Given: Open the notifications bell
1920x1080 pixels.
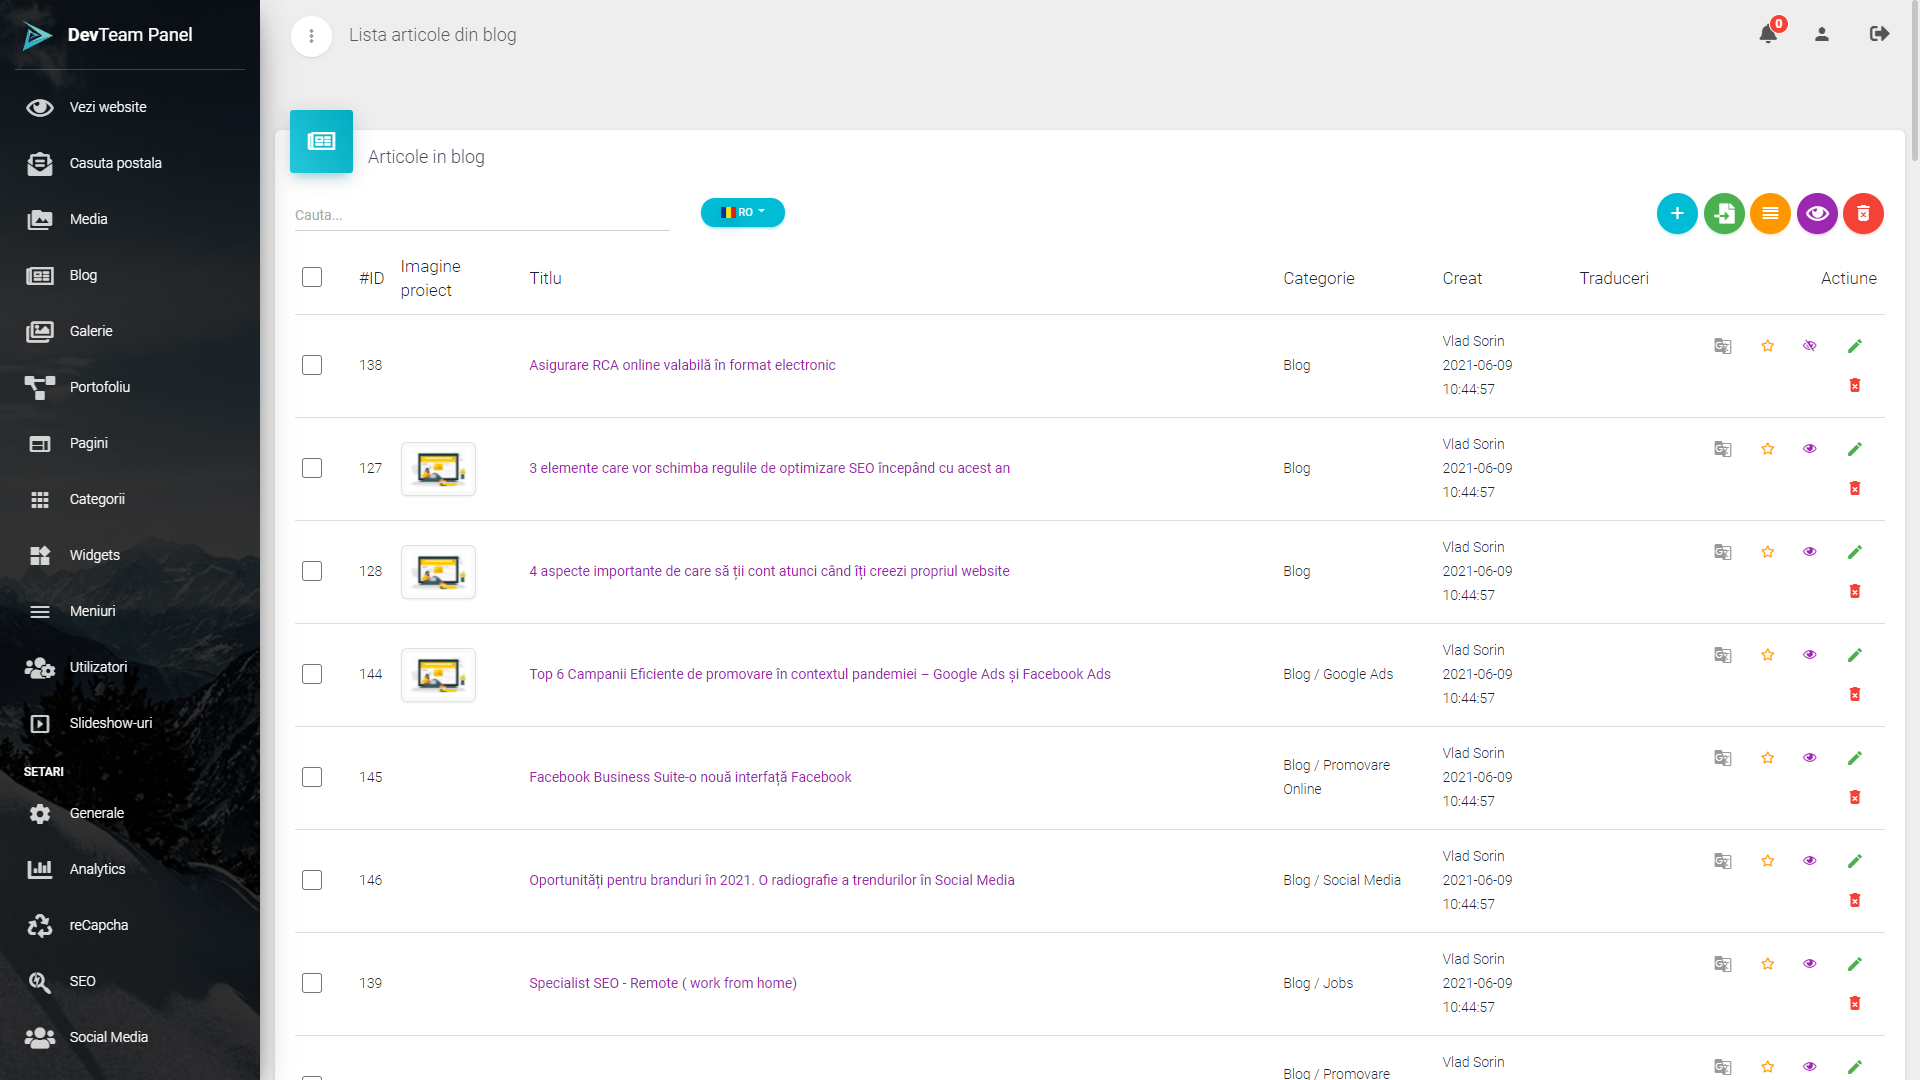Looking at the screenshot, I should click(1768, 35).
